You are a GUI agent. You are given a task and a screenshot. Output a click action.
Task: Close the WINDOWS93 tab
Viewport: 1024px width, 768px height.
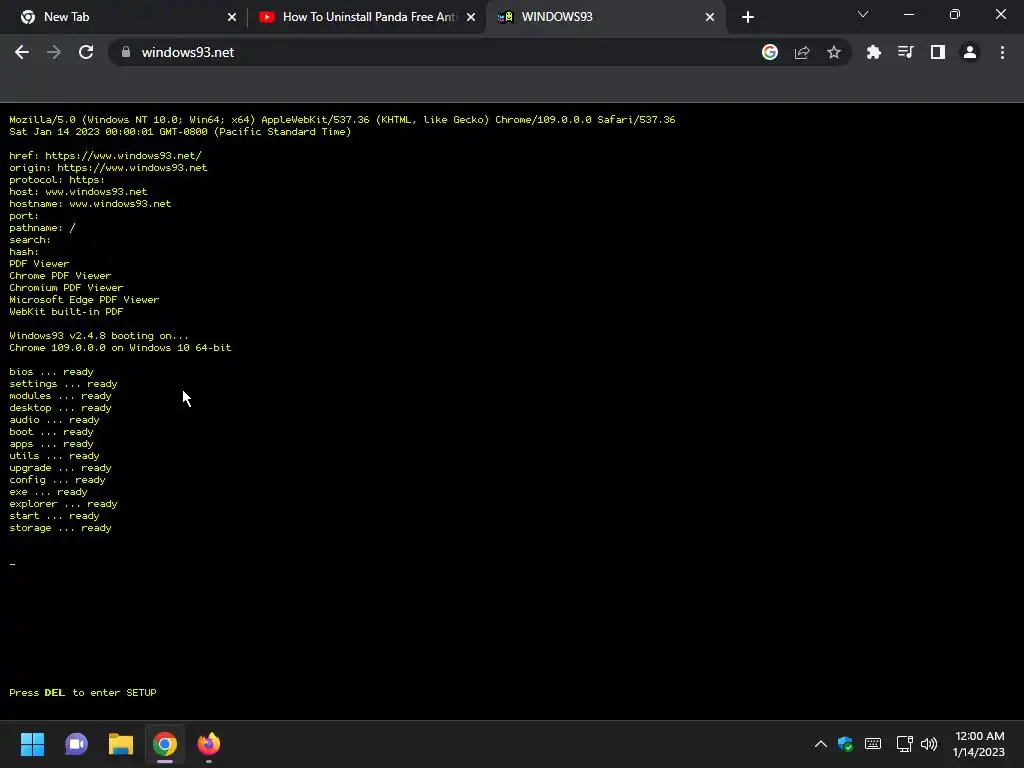[x=710, y=17]
